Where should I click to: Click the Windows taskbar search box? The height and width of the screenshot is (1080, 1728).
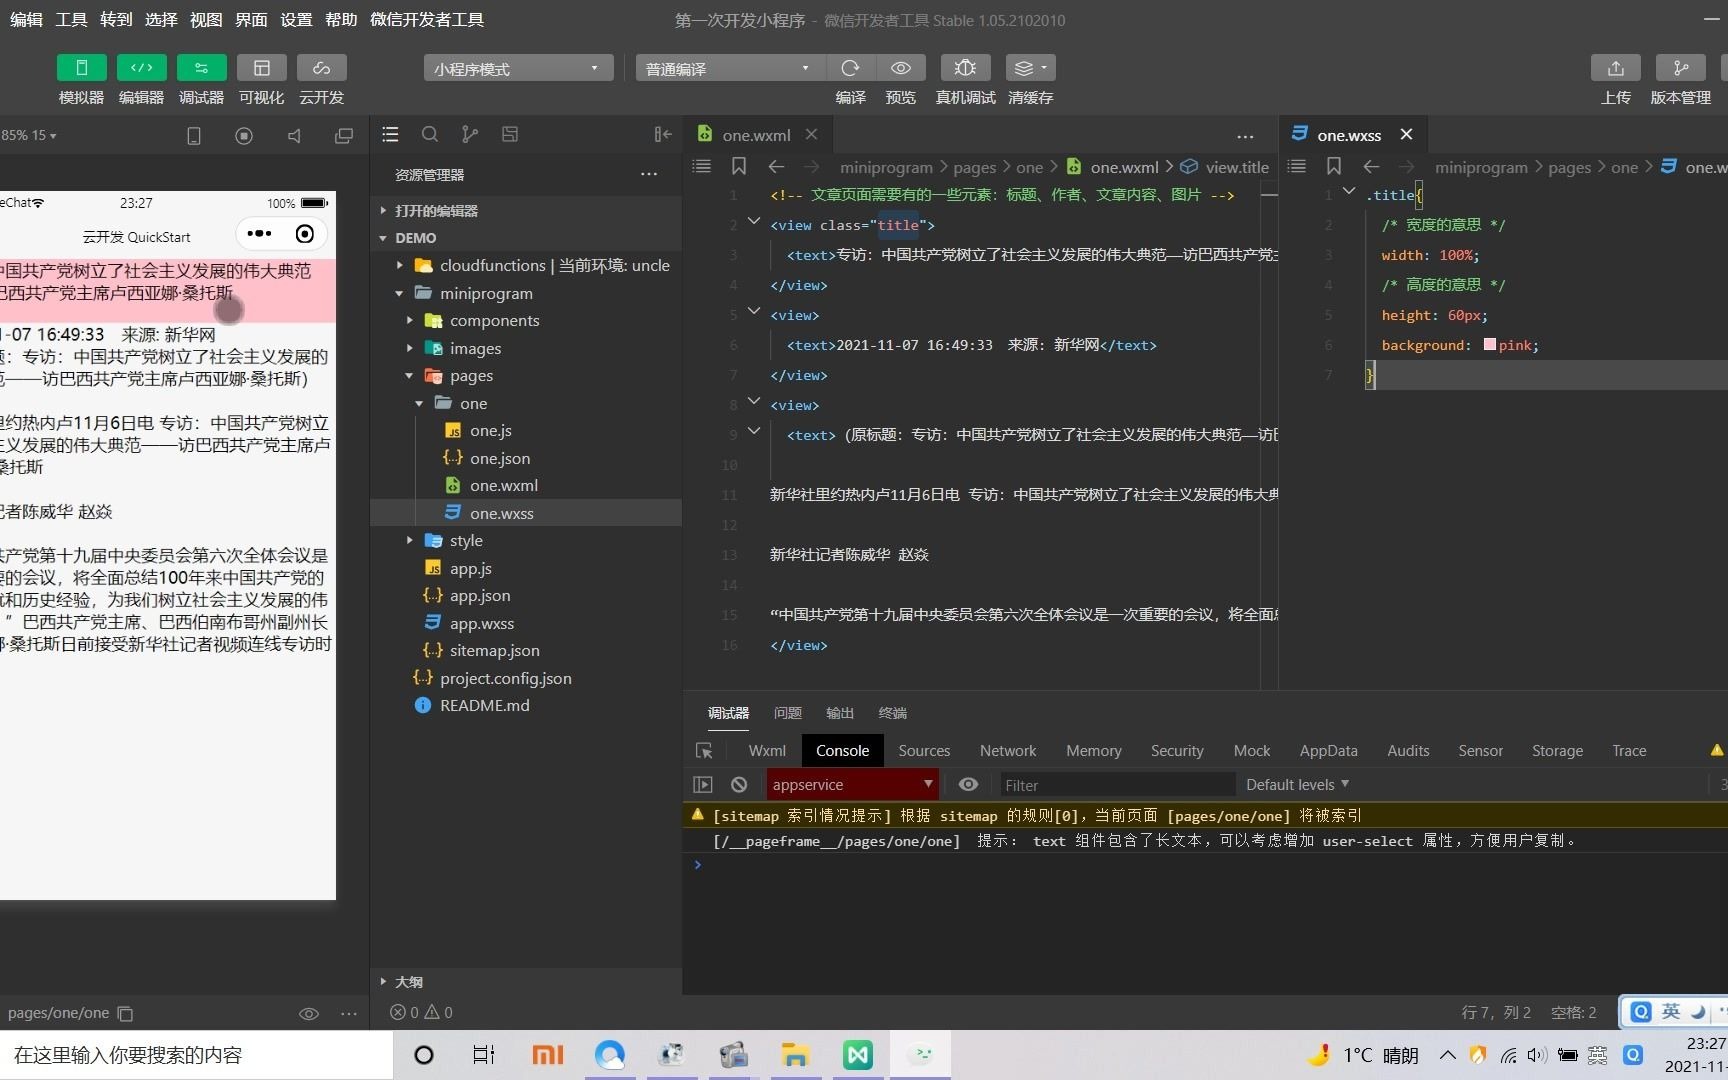(x=196, y=1055)
